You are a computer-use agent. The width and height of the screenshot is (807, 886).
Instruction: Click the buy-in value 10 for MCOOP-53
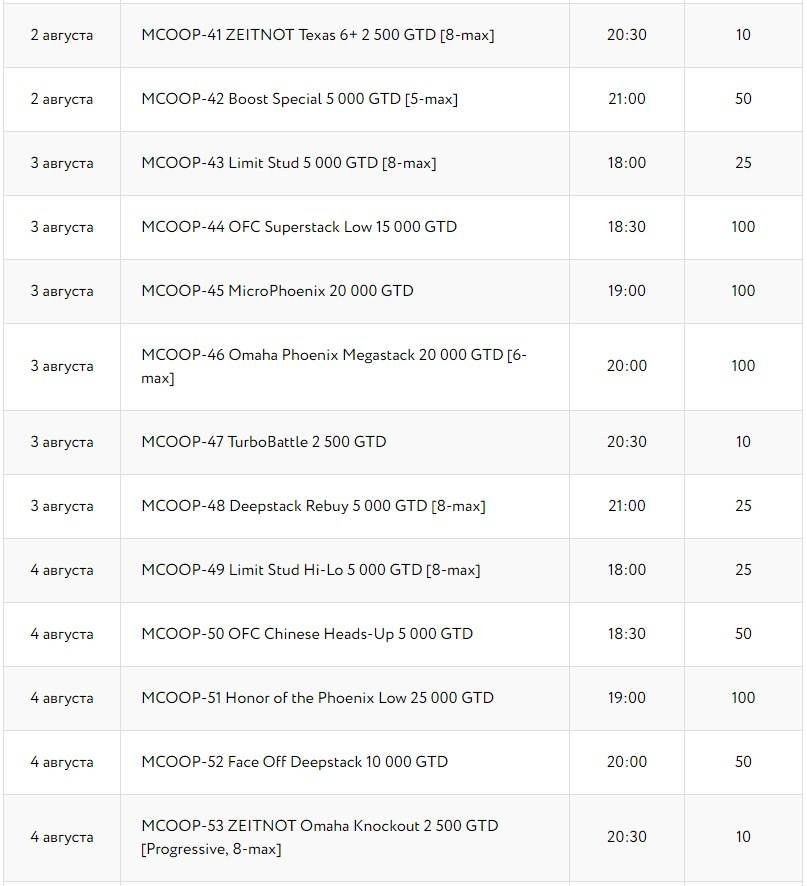[743, 837]
